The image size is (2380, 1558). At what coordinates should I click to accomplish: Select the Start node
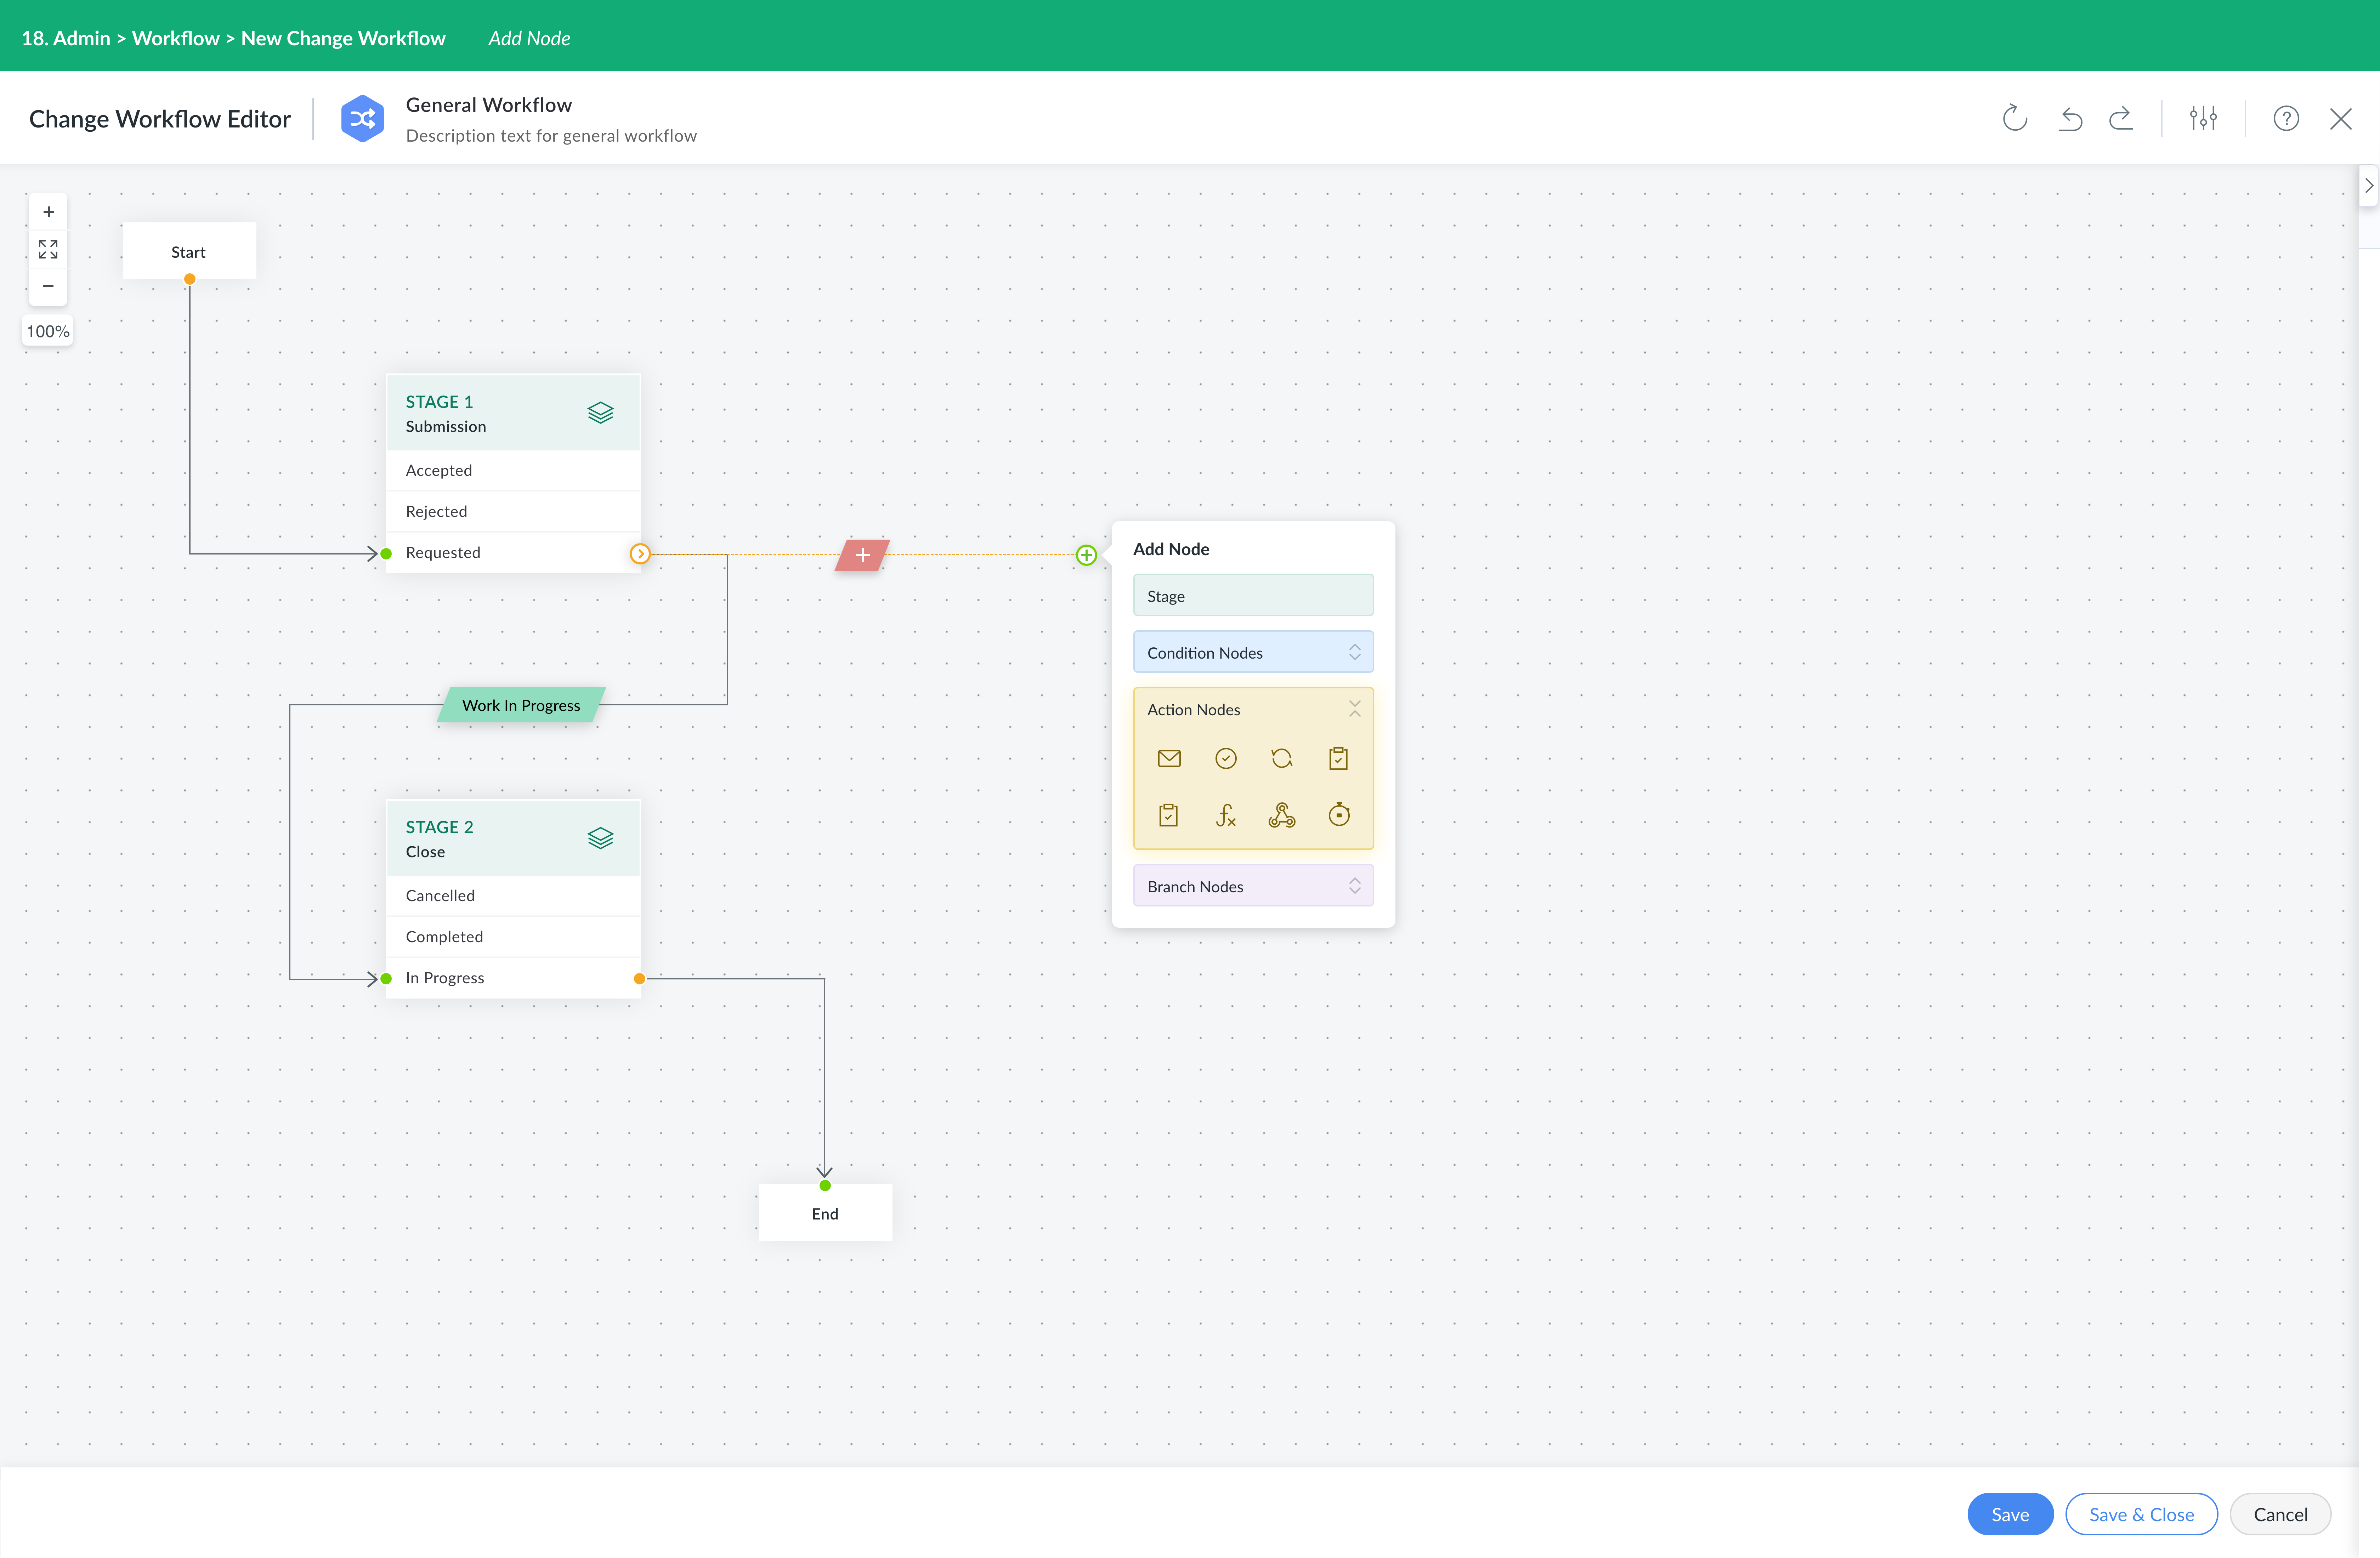(189, 251)
